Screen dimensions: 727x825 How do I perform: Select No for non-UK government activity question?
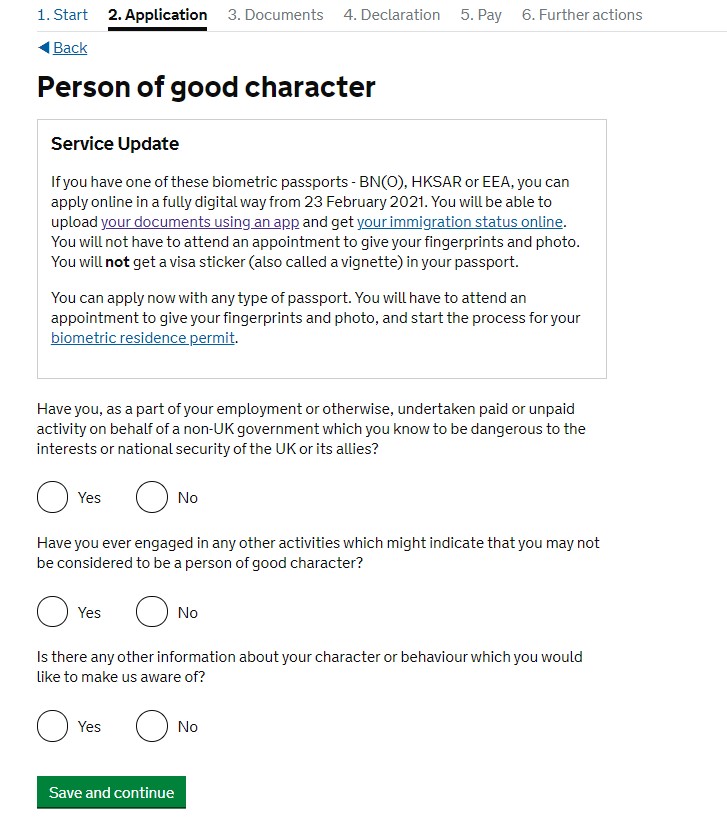pyautogui.click(x=152, y=497)
